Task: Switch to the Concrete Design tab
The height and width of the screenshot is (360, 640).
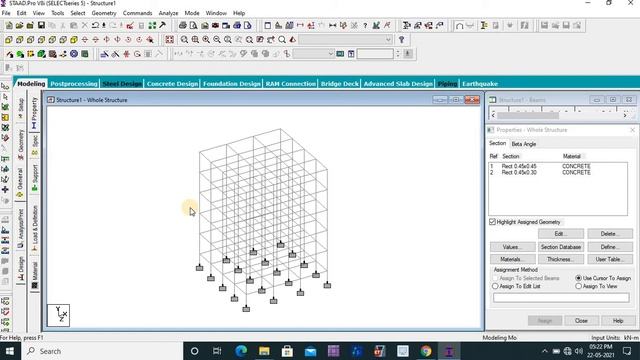Action: [172, 84]
